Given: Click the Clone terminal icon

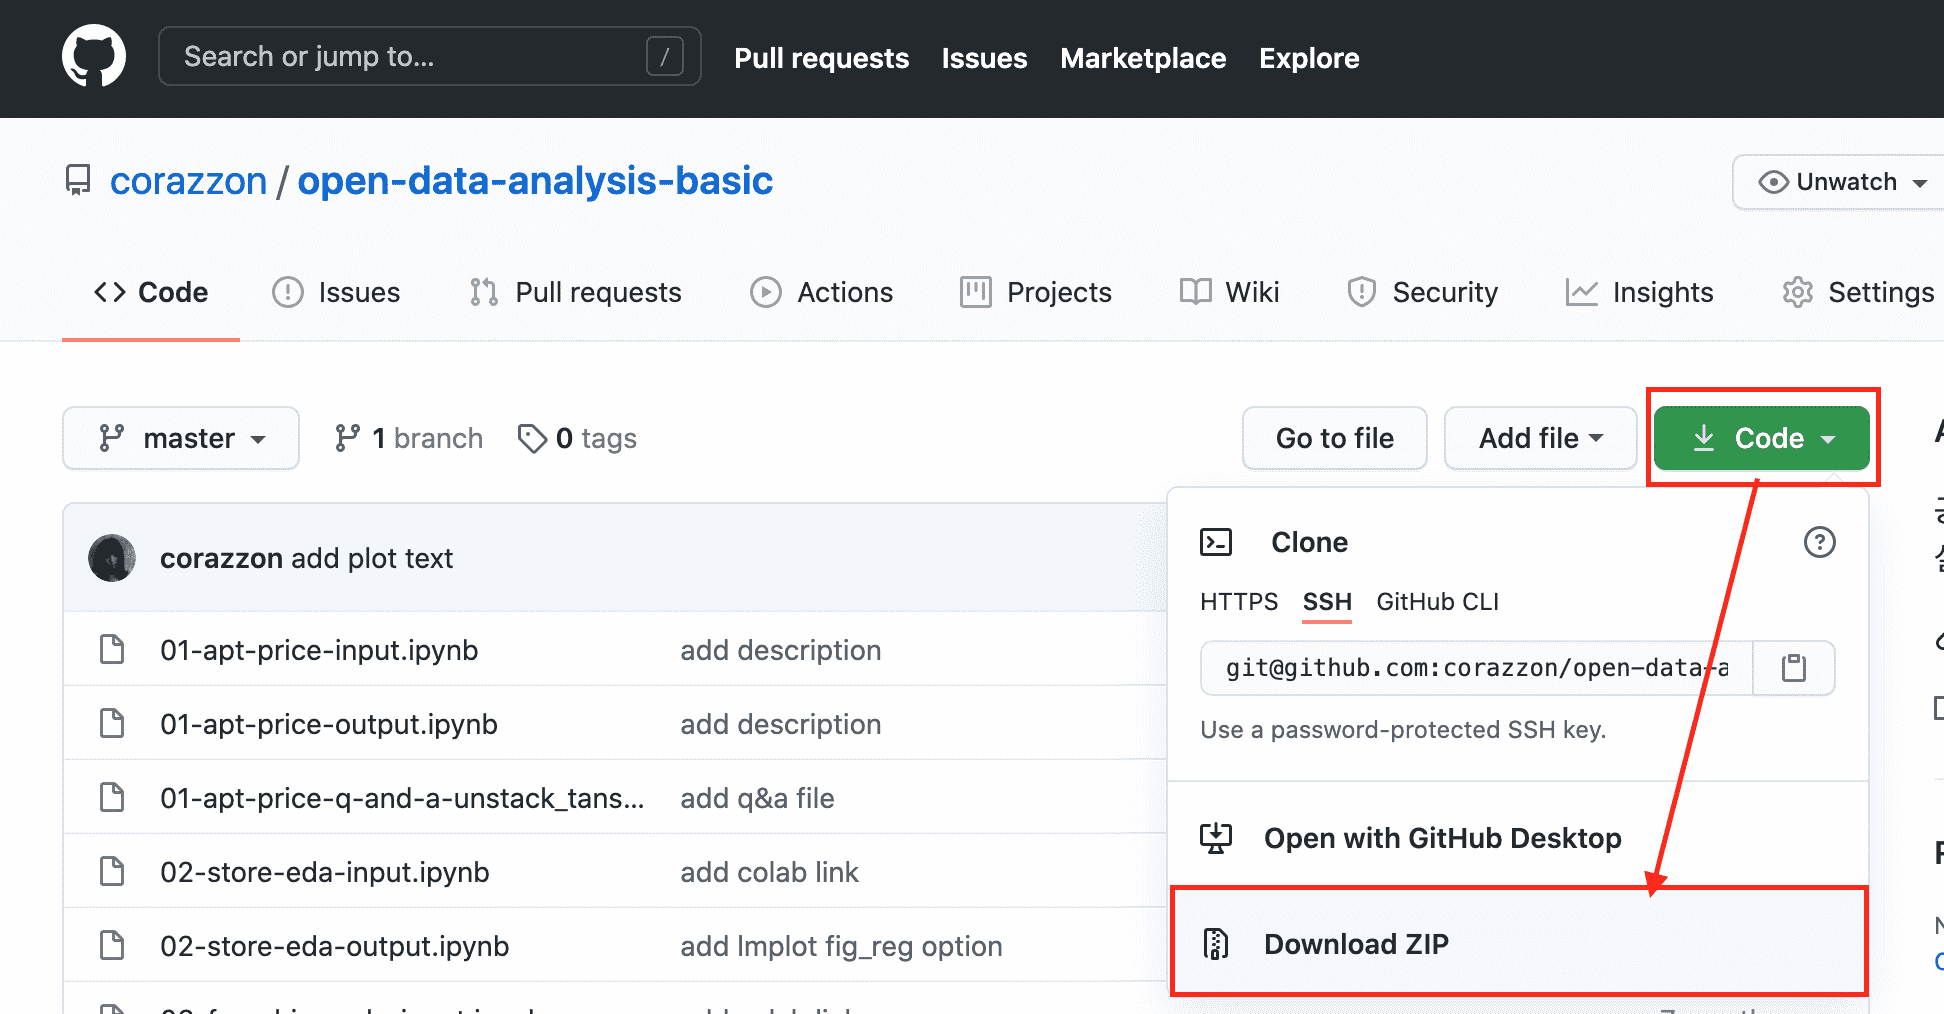Looking at the screenshot, I should point(1216,542).
